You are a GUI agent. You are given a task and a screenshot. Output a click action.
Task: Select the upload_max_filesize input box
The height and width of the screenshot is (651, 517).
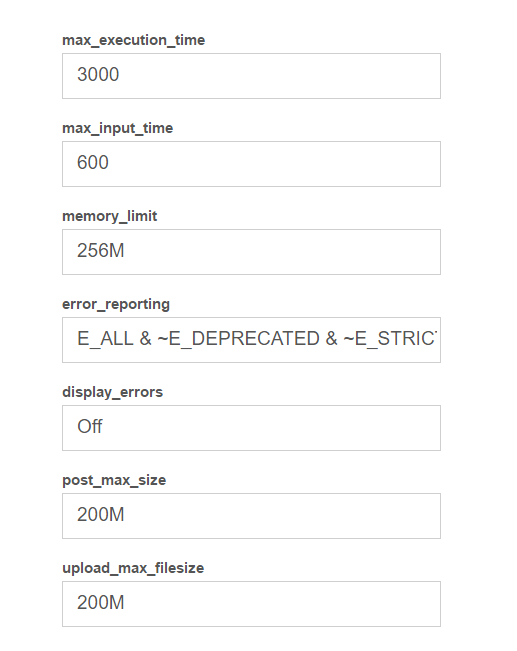(x=251, y=604)
